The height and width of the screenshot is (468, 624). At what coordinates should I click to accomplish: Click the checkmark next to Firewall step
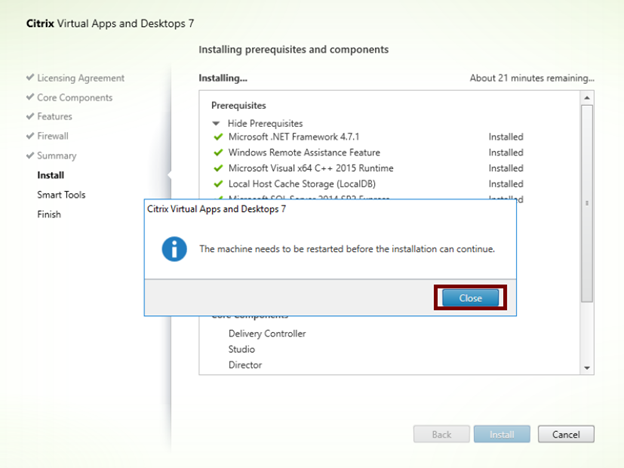click(30, 136)
